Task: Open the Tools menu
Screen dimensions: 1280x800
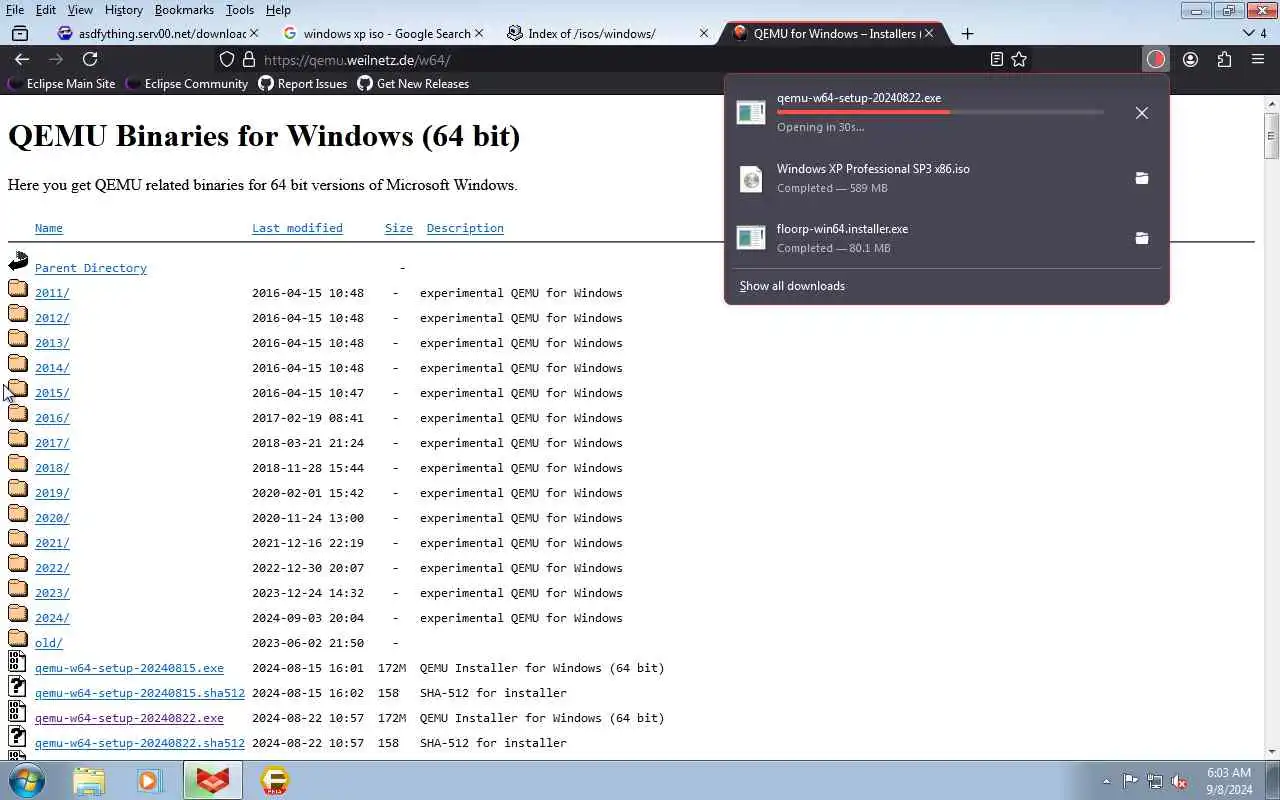Action: 240,10
